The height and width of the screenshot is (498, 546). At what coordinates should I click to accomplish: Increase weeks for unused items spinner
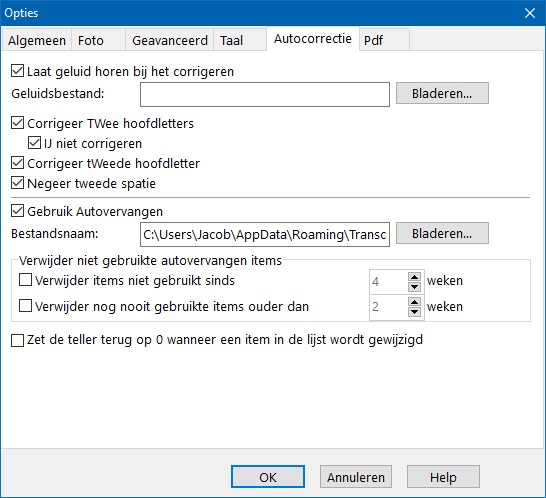(x=414, y=277)
